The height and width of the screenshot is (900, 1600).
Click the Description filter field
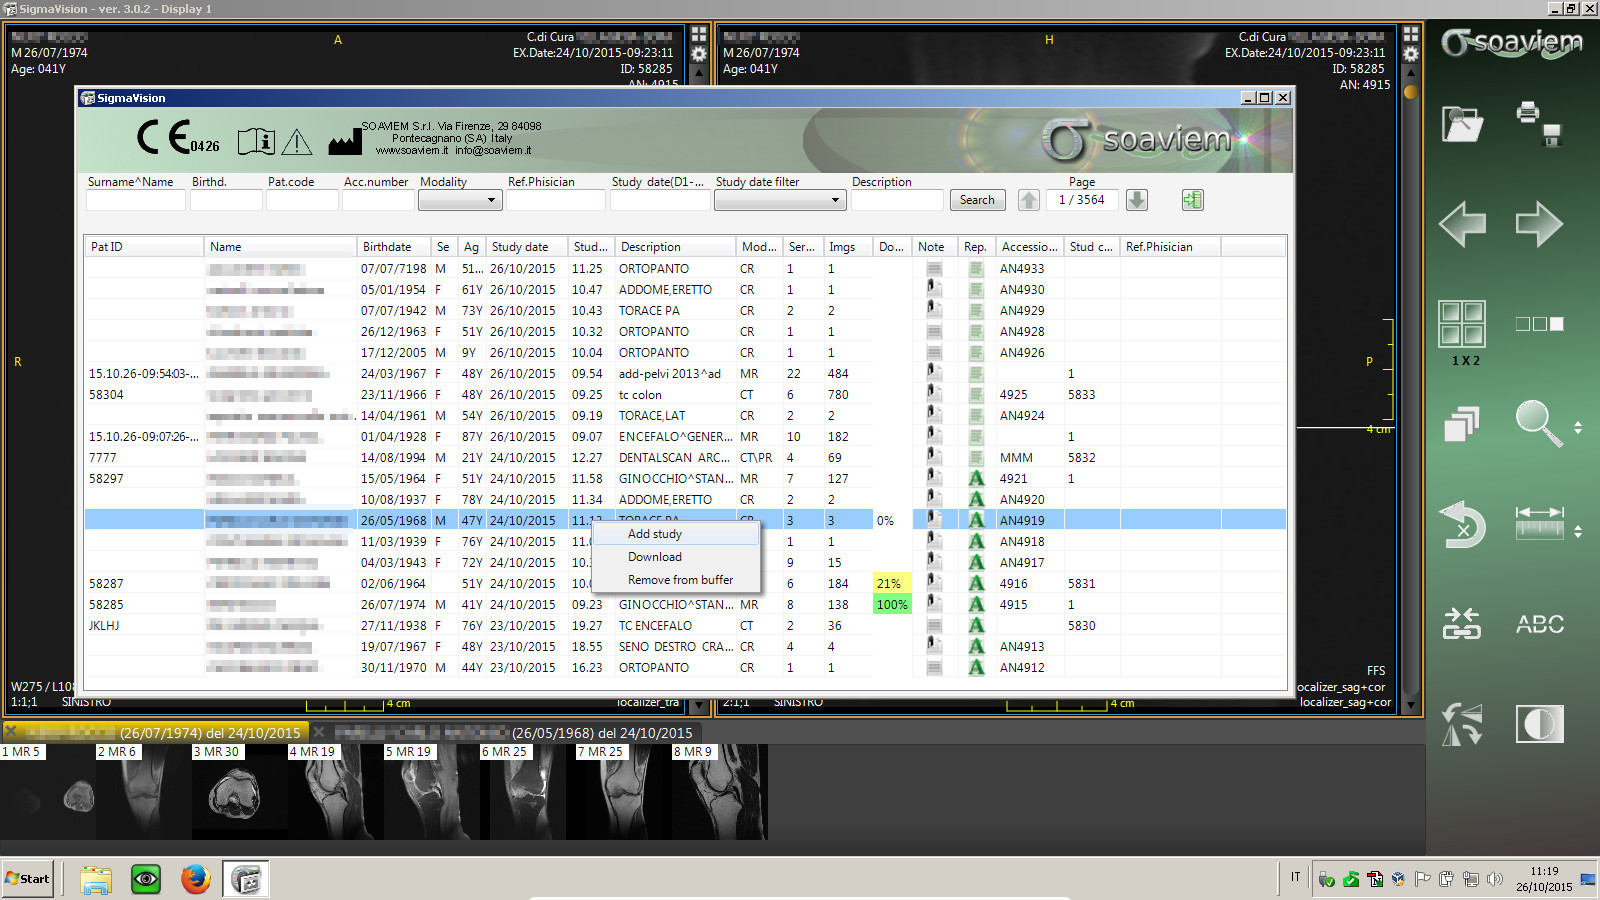click(x=897, y=200)
